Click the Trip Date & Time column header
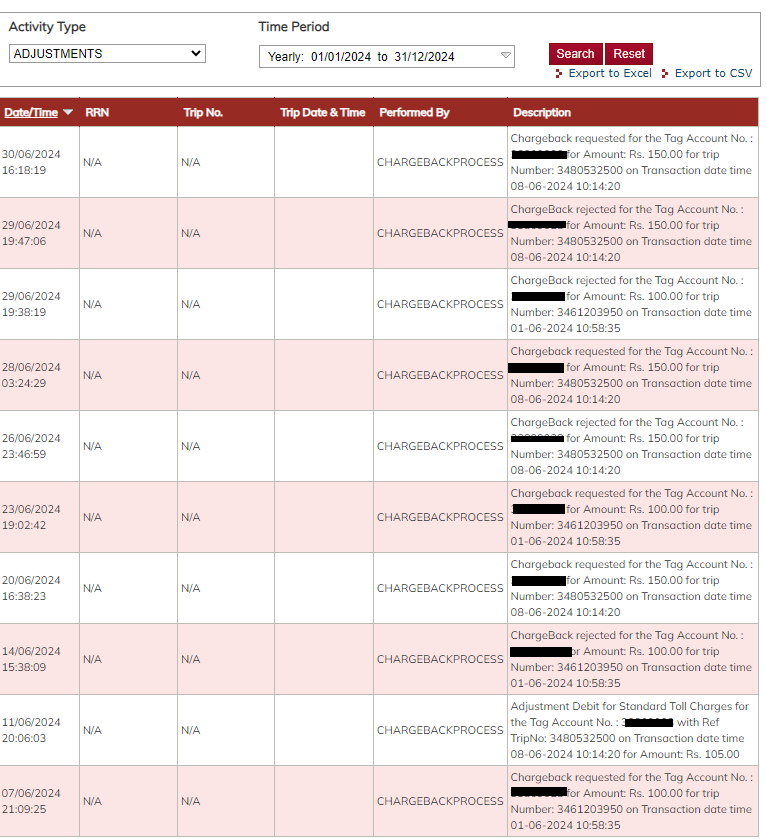The image size is (766, 839). pos(323,112)
